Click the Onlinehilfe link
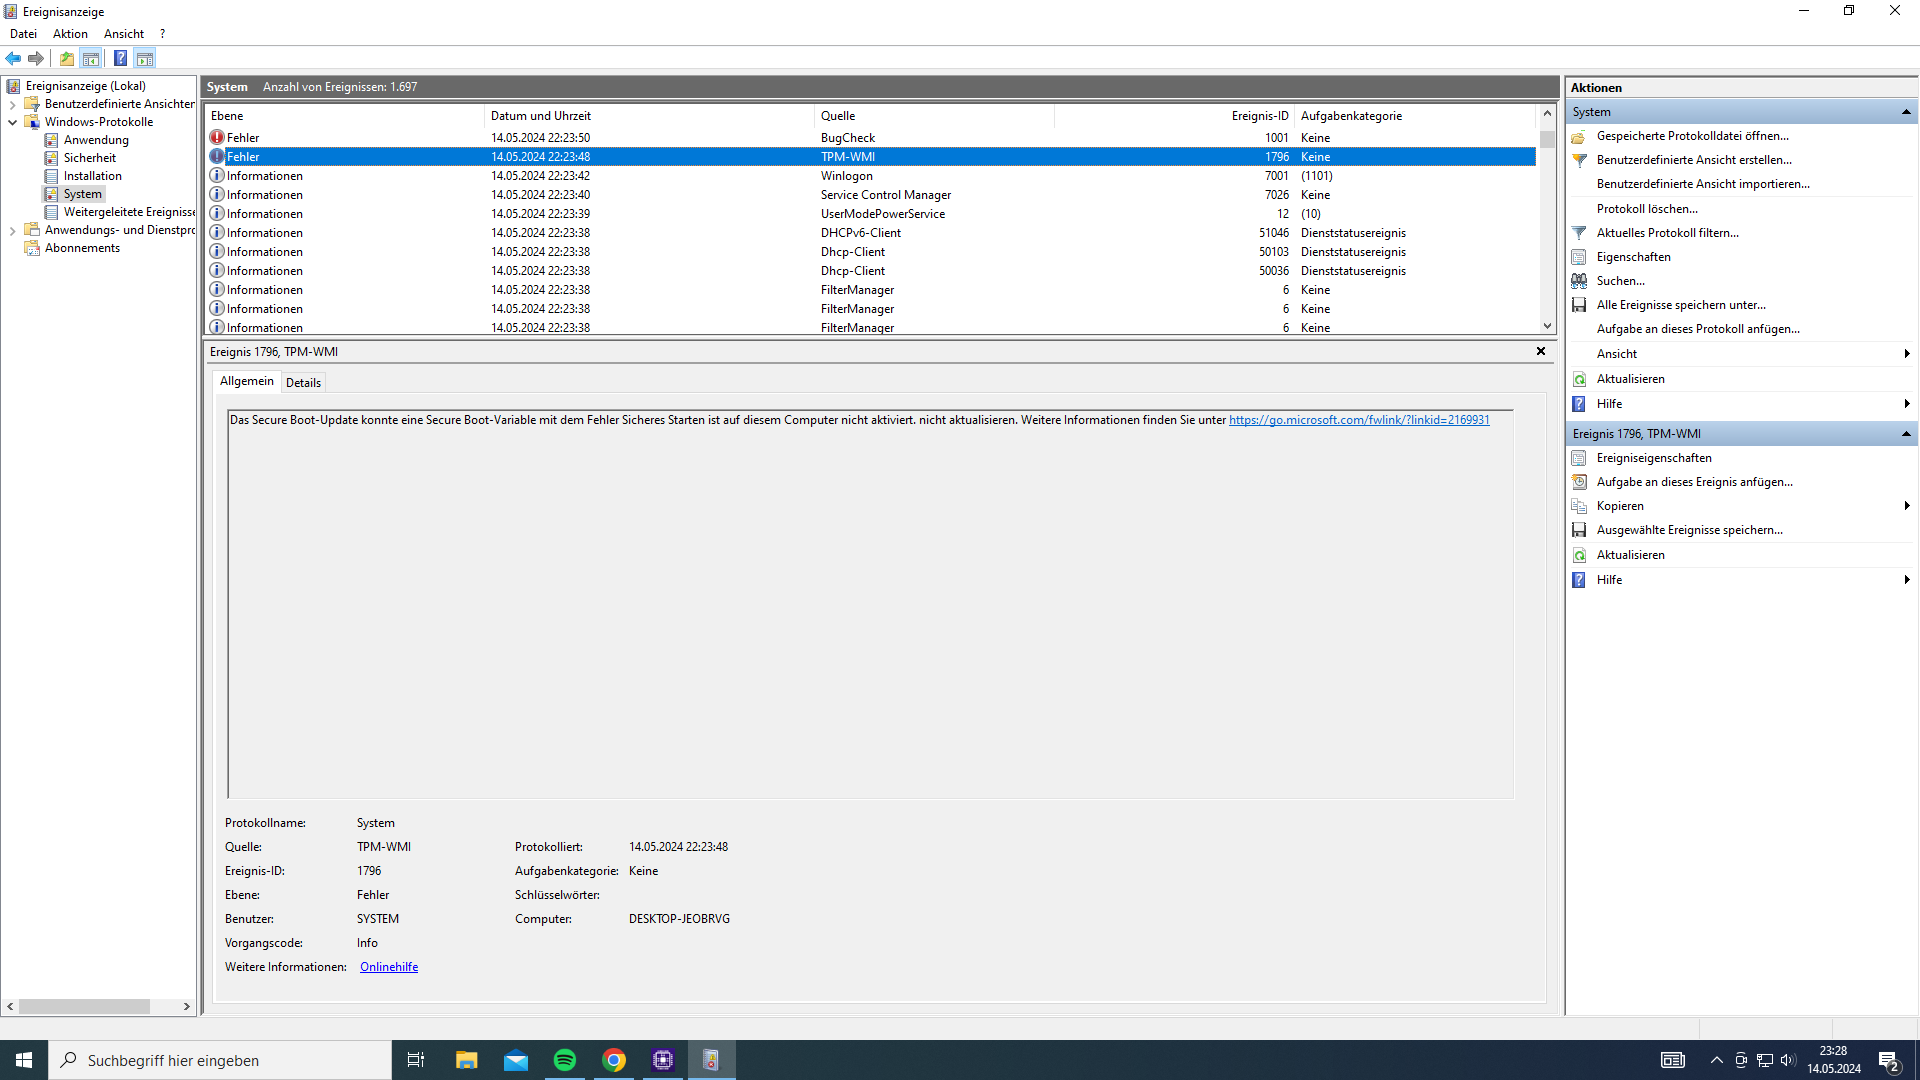 389,967
